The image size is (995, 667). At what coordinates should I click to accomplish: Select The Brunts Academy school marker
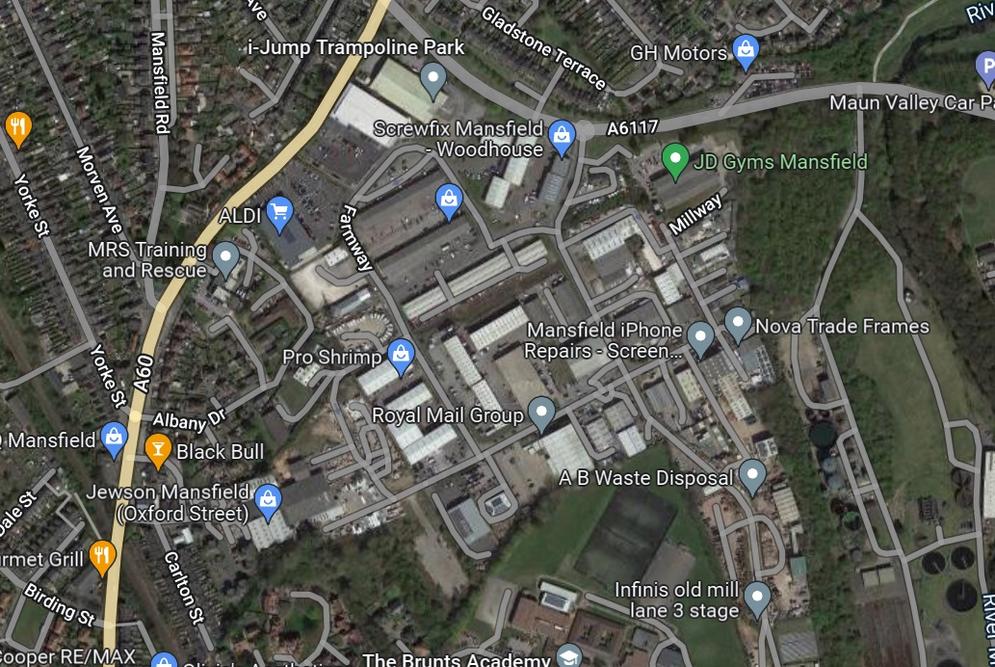(x=569, y=657)
